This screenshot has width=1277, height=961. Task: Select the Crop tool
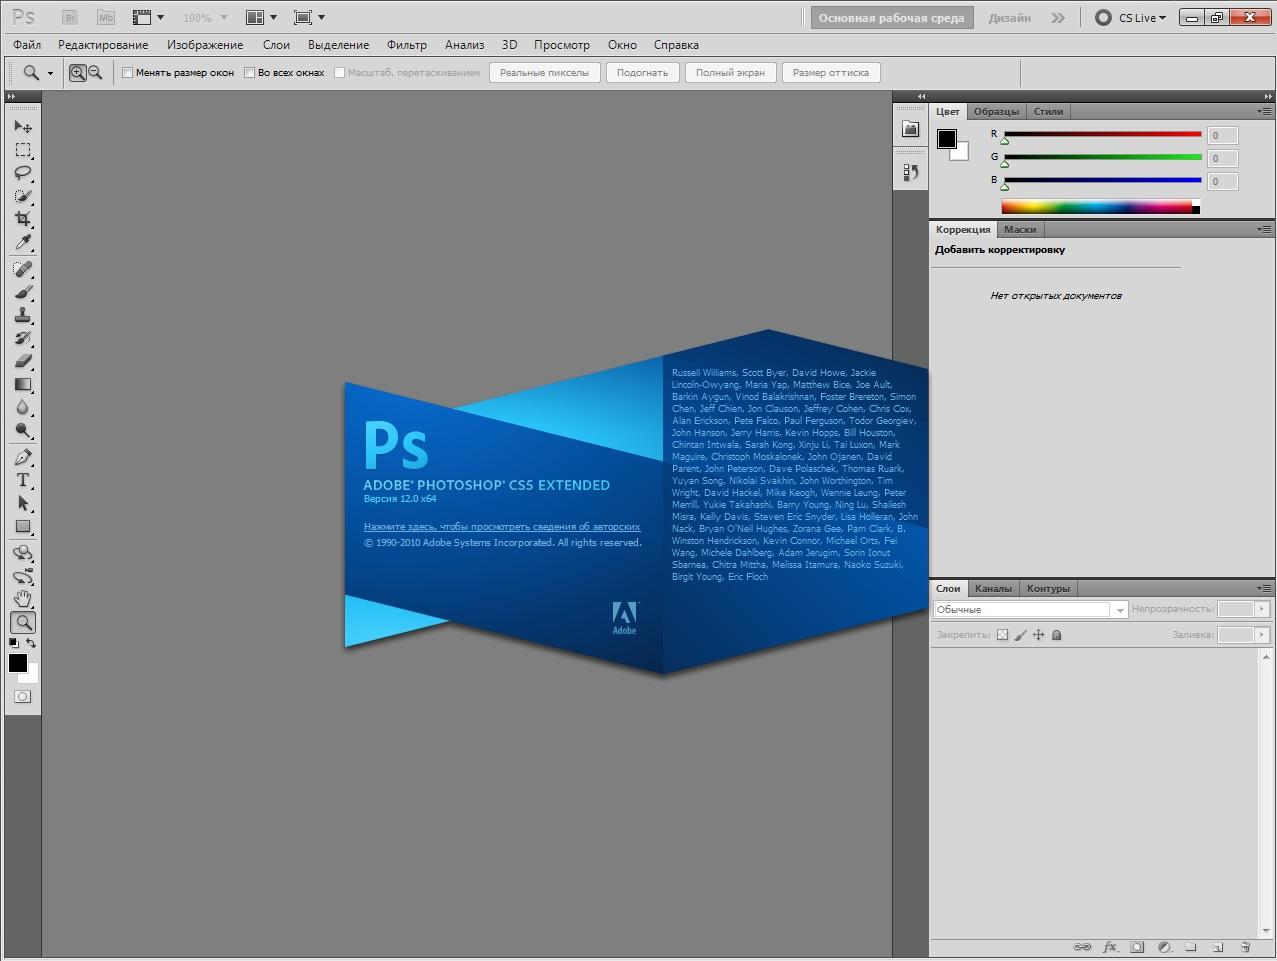click(23, 219)
